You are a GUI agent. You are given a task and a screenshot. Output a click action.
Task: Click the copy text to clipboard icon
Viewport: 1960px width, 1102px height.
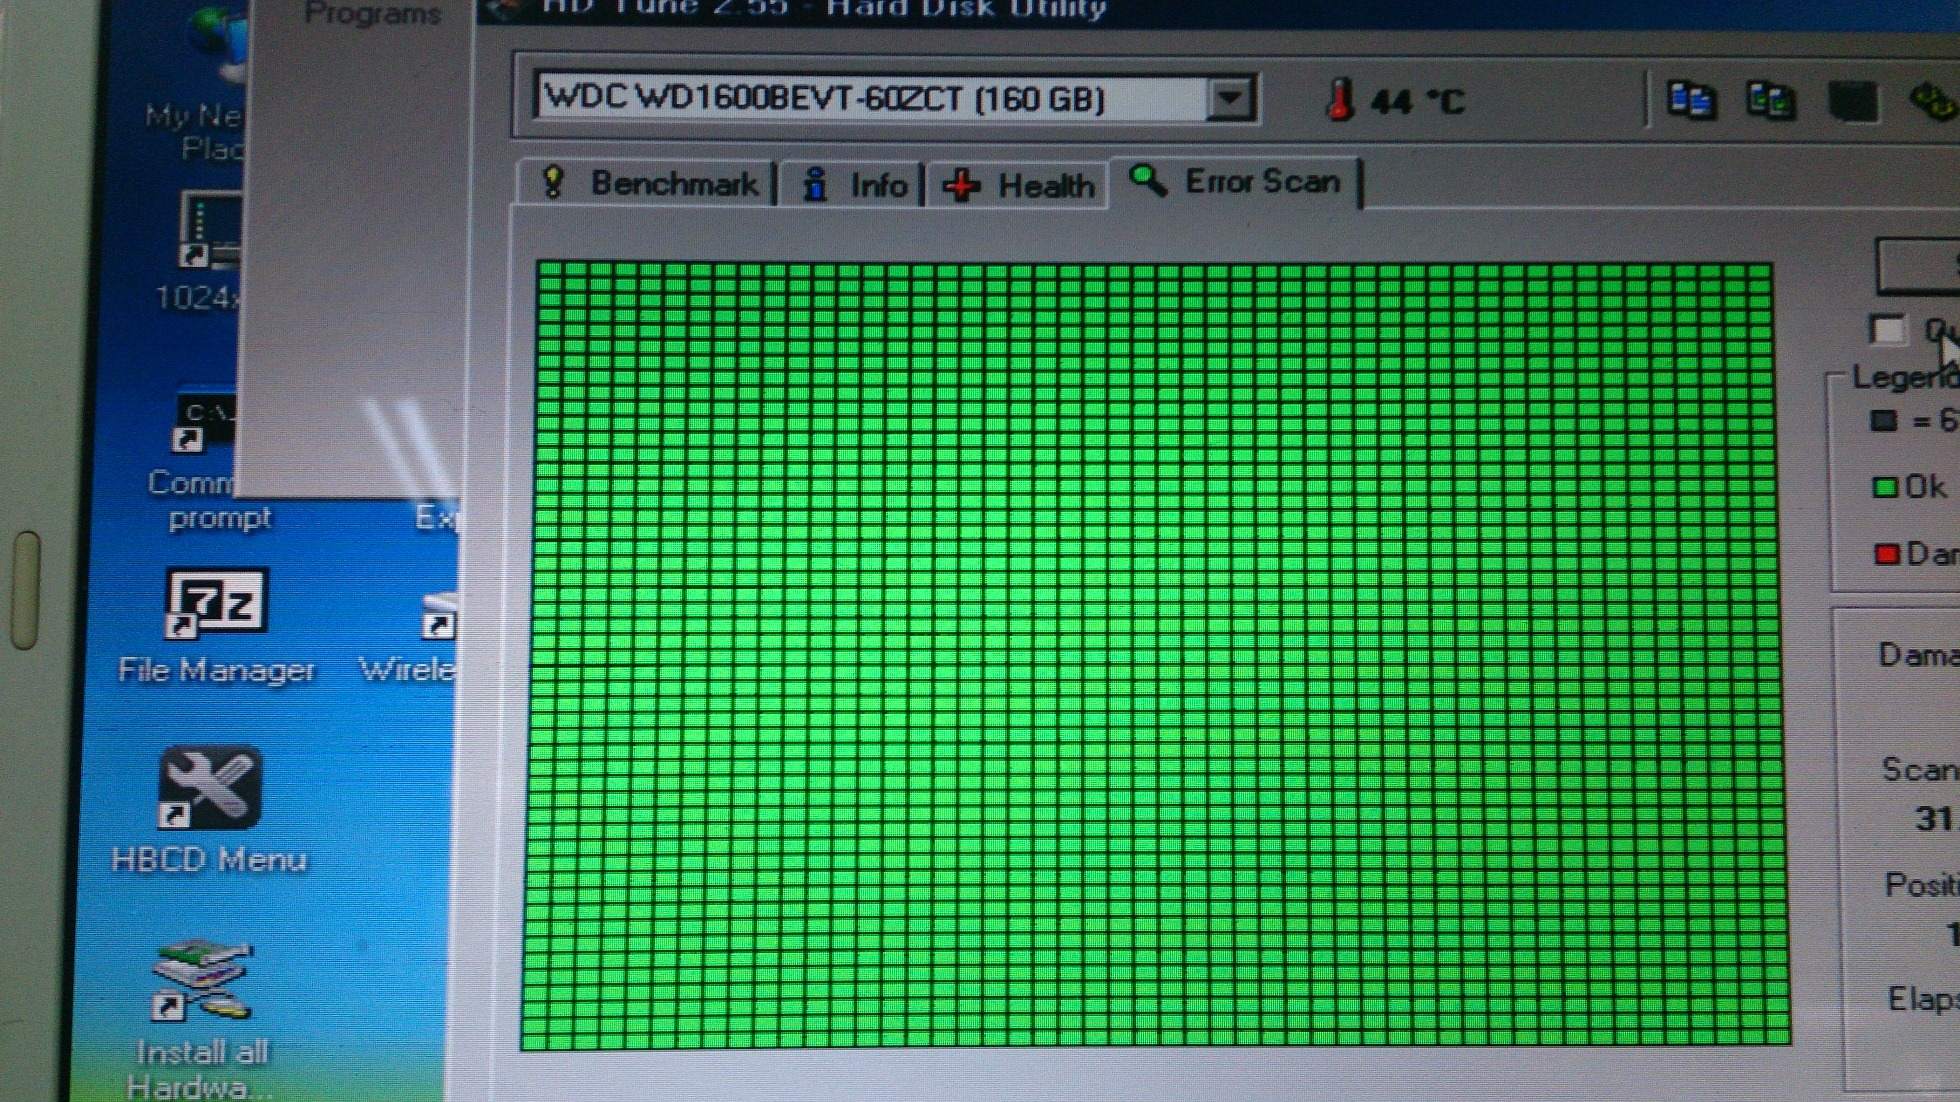point(1691,100)
